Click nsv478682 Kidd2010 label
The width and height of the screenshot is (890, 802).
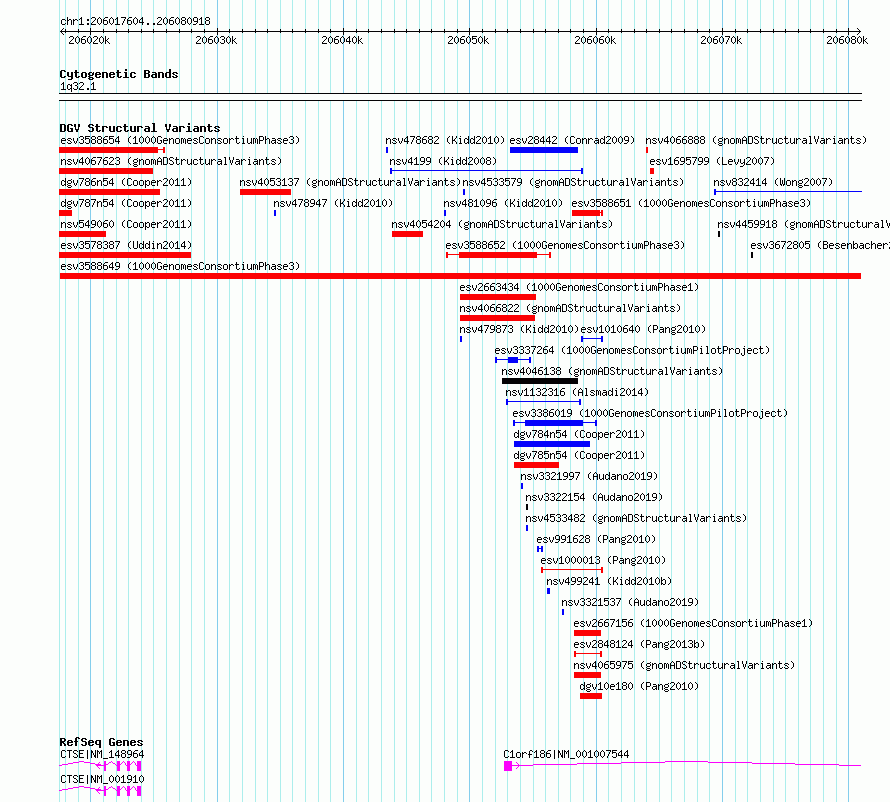tap(445, 140)
